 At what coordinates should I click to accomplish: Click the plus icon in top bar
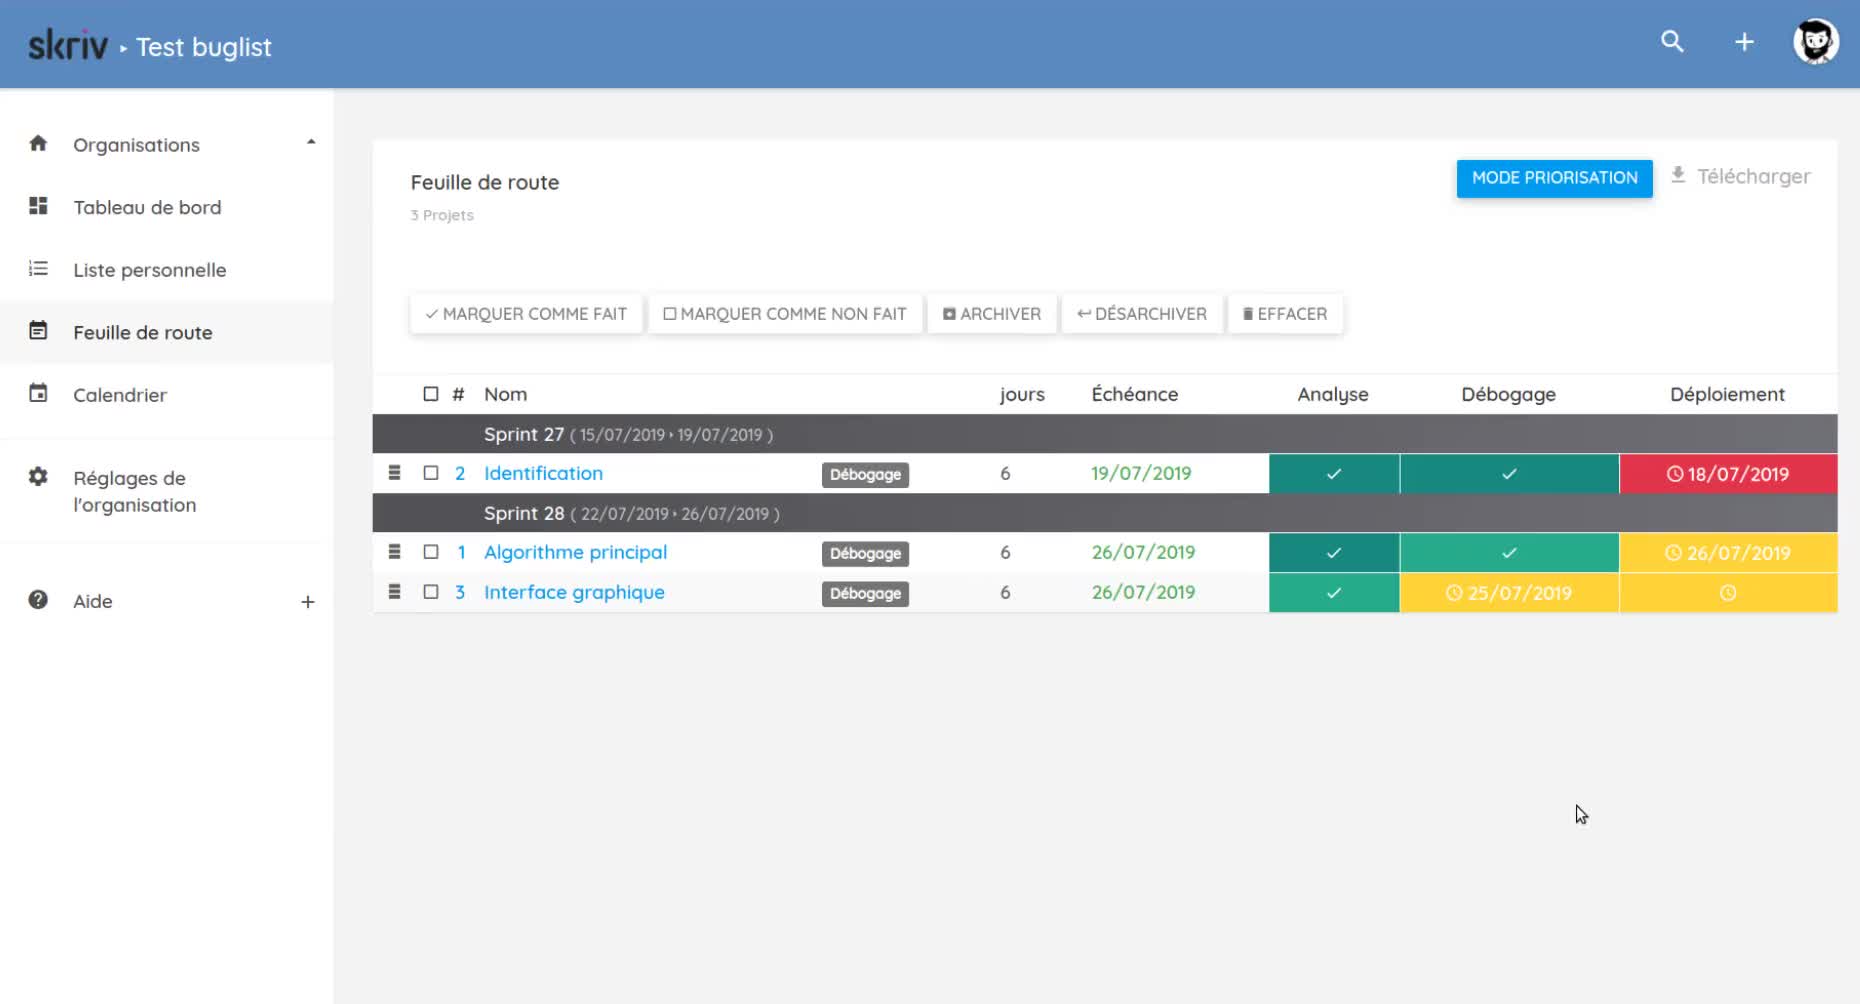[1744, 42]
